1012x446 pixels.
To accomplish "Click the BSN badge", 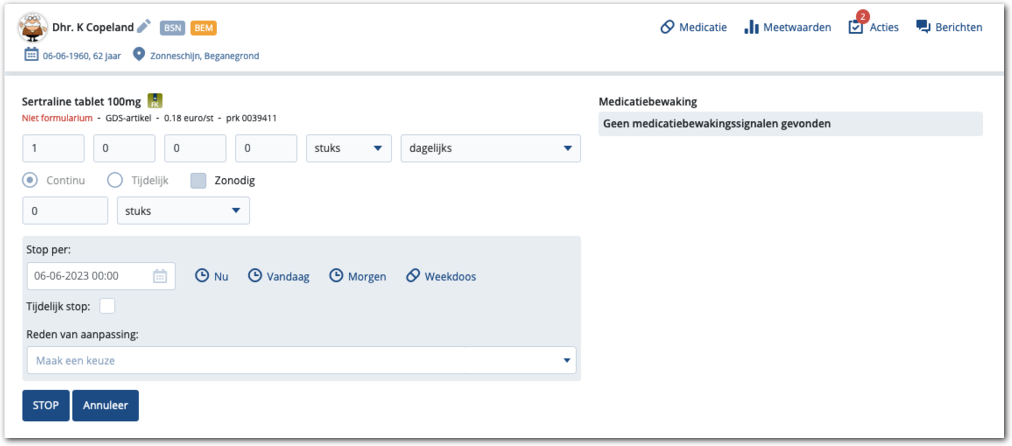I will (173, 28).
